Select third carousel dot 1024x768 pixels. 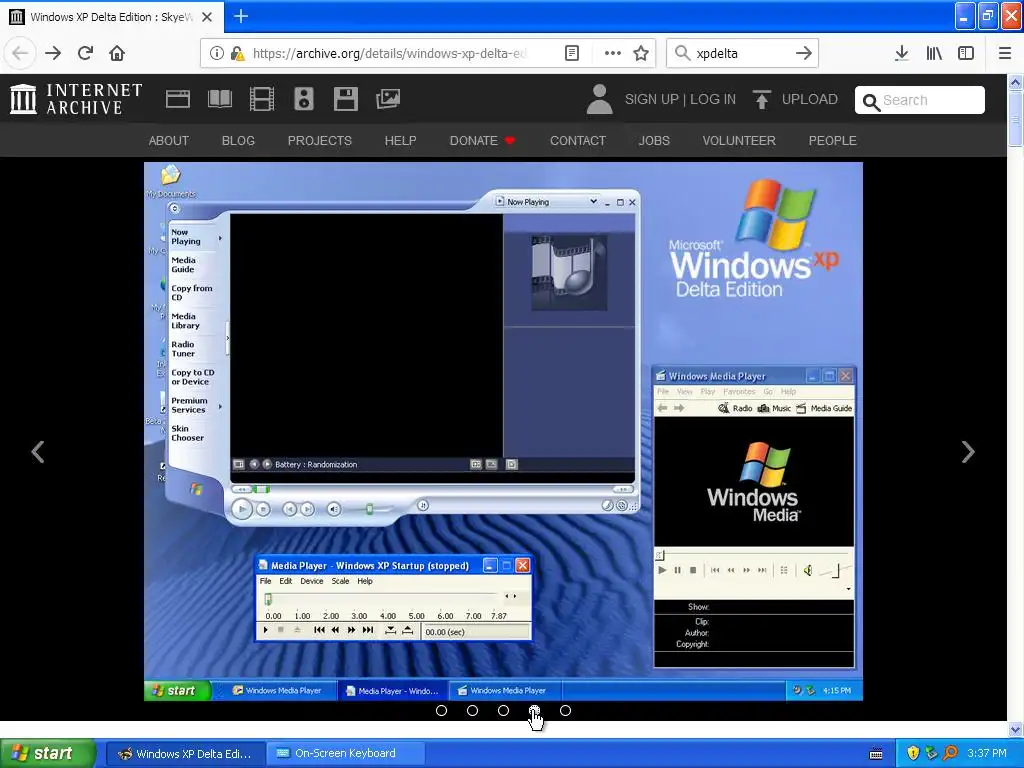coord(504,711)
